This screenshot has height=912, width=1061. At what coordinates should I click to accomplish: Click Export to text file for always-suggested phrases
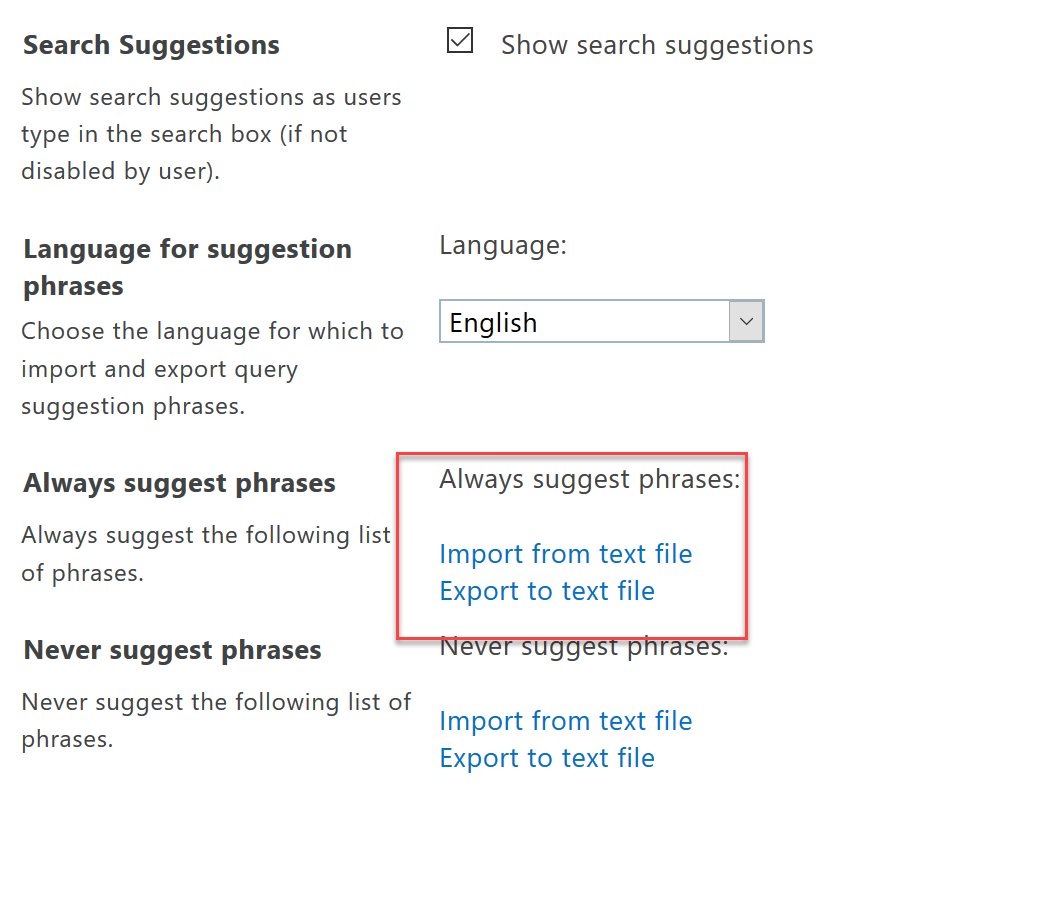tap(547, 590)
